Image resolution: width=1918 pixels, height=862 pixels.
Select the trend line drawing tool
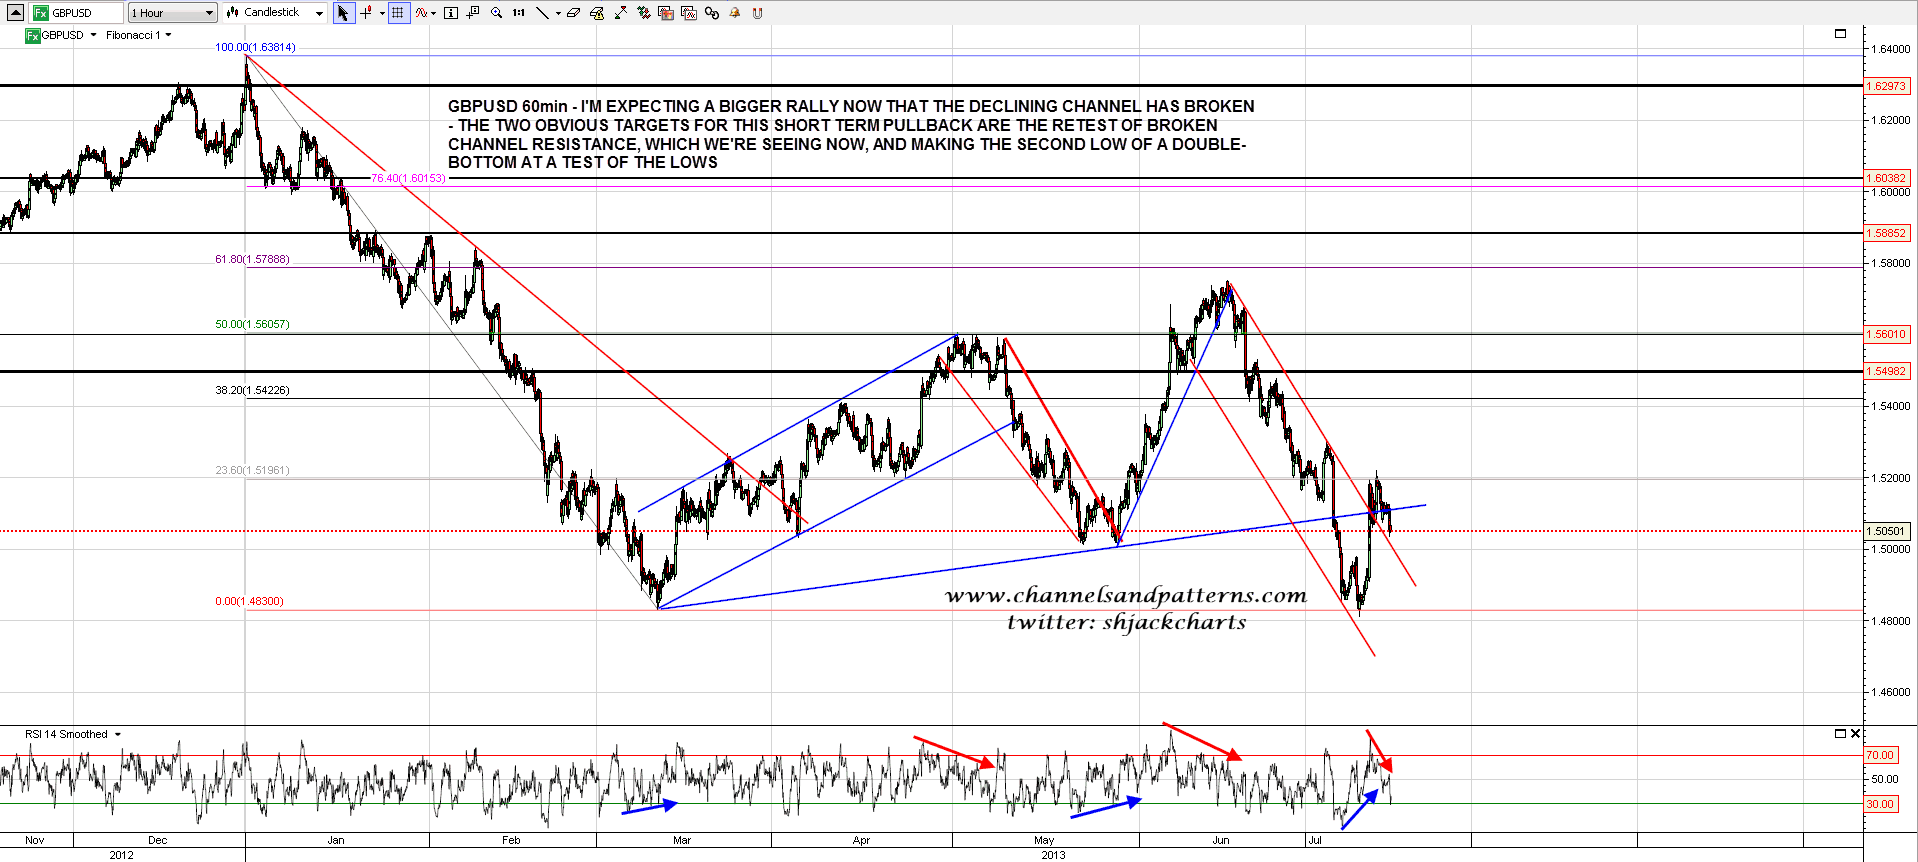tap(542, 13)
